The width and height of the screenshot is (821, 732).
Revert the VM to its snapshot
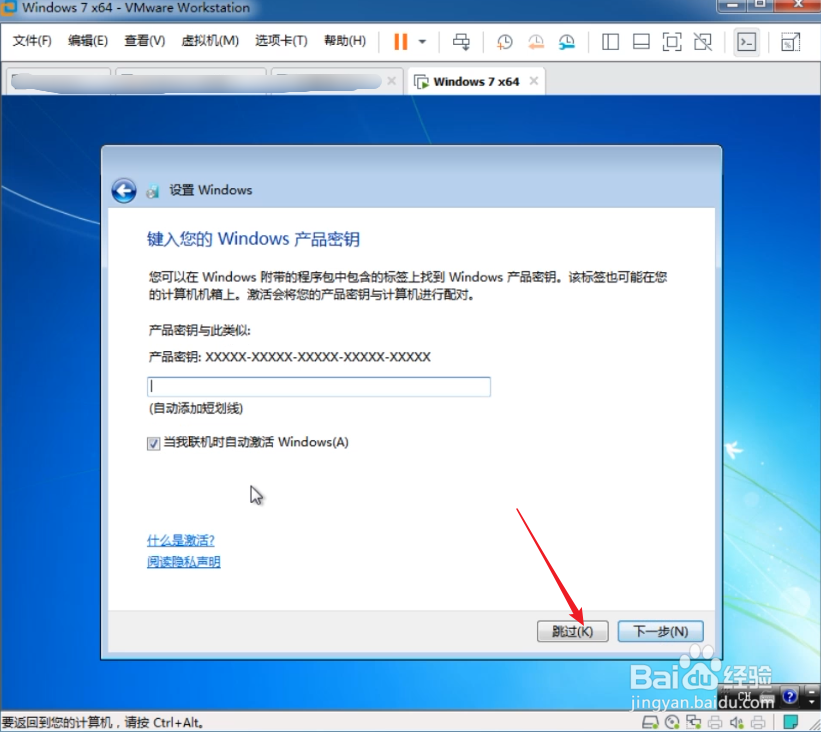[x=536, y=42]
